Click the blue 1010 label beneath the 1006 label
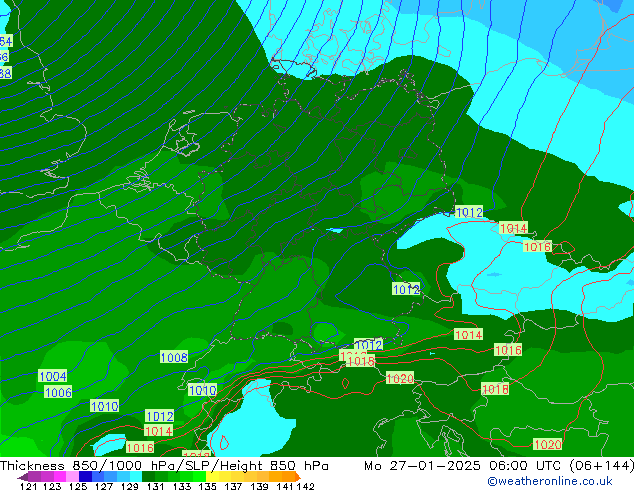Image resolution: width=634 pixels, height=490 pixels. click(x=105, y=406)
